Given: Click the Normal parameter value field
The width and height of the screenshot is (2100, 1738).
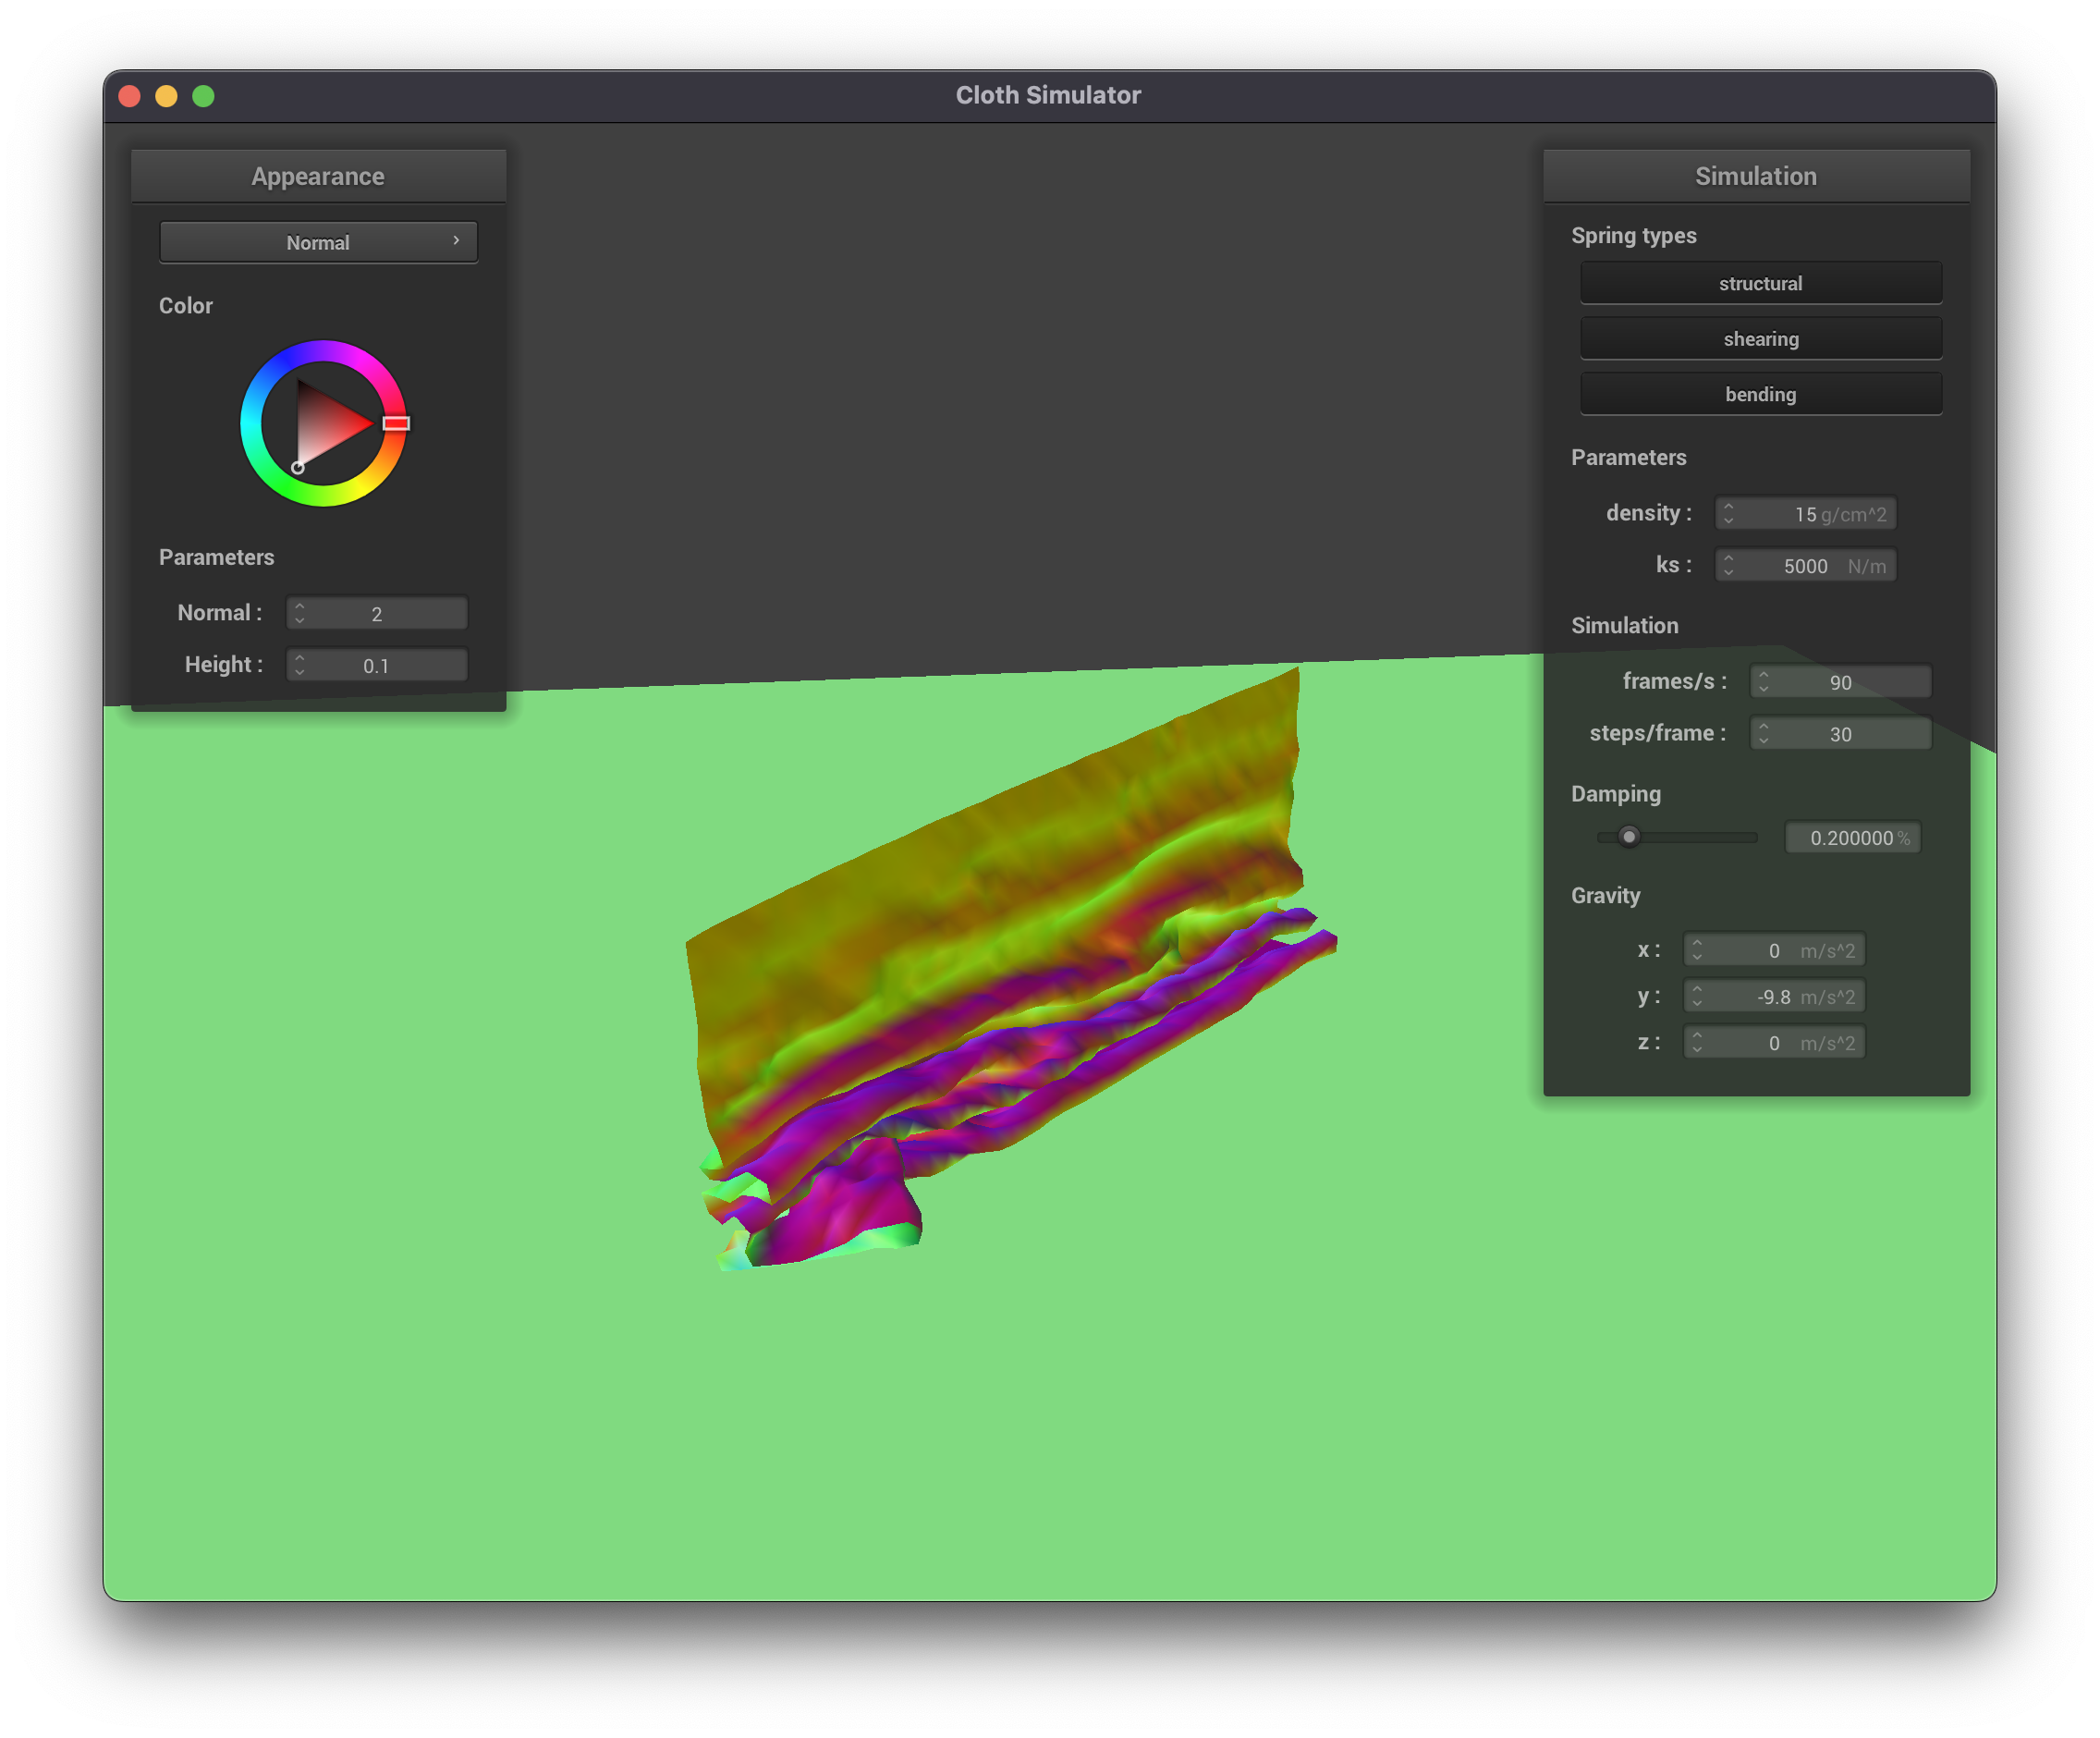Looking at the screenshot, I should pyautogui.click(x=377, y=613).
